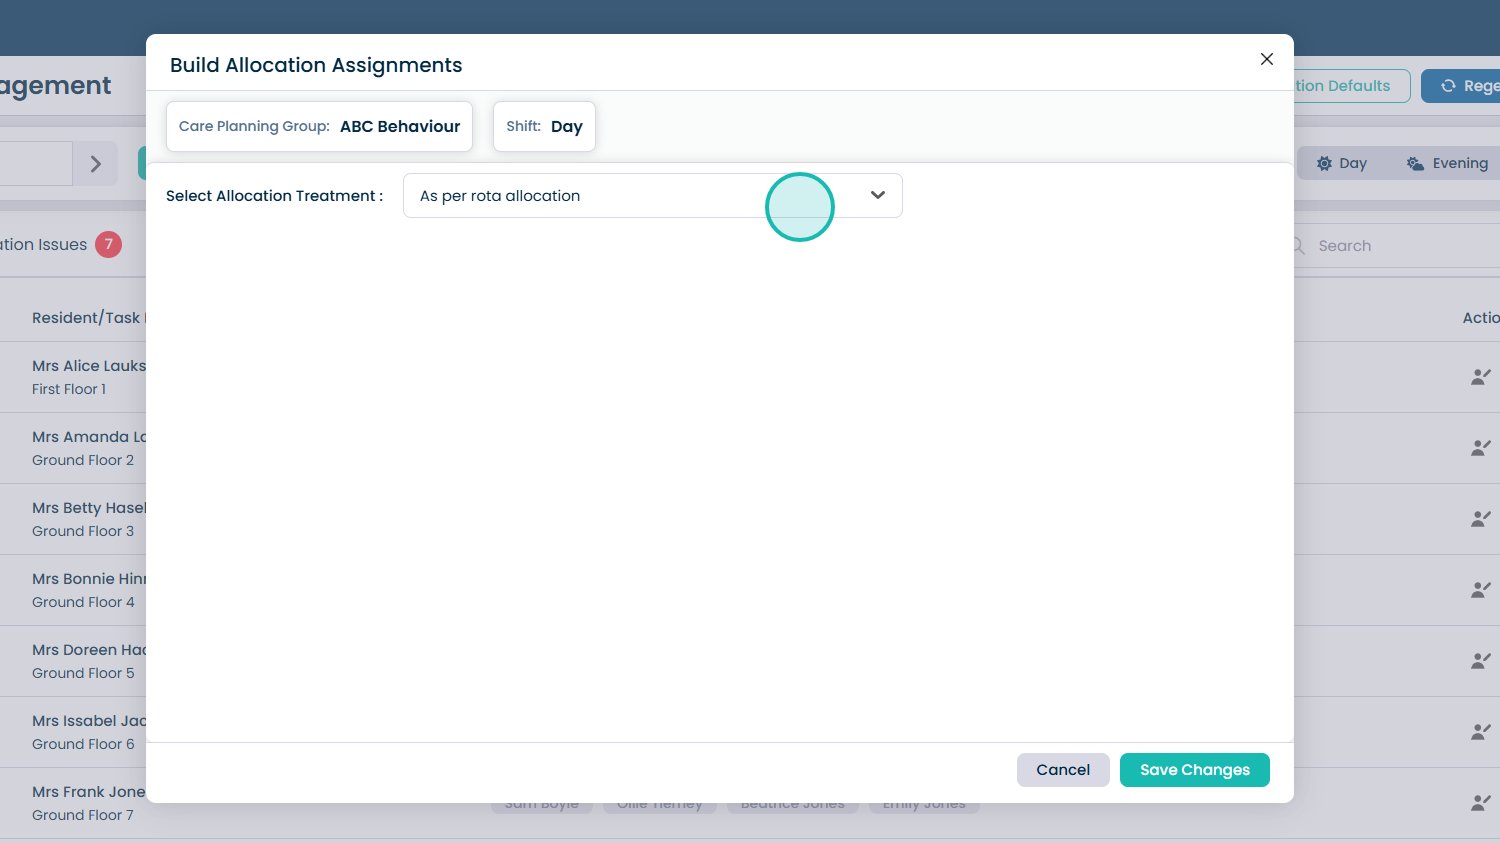
Task: Click the Ground Floor 6 room label
Action: point(83,744)
